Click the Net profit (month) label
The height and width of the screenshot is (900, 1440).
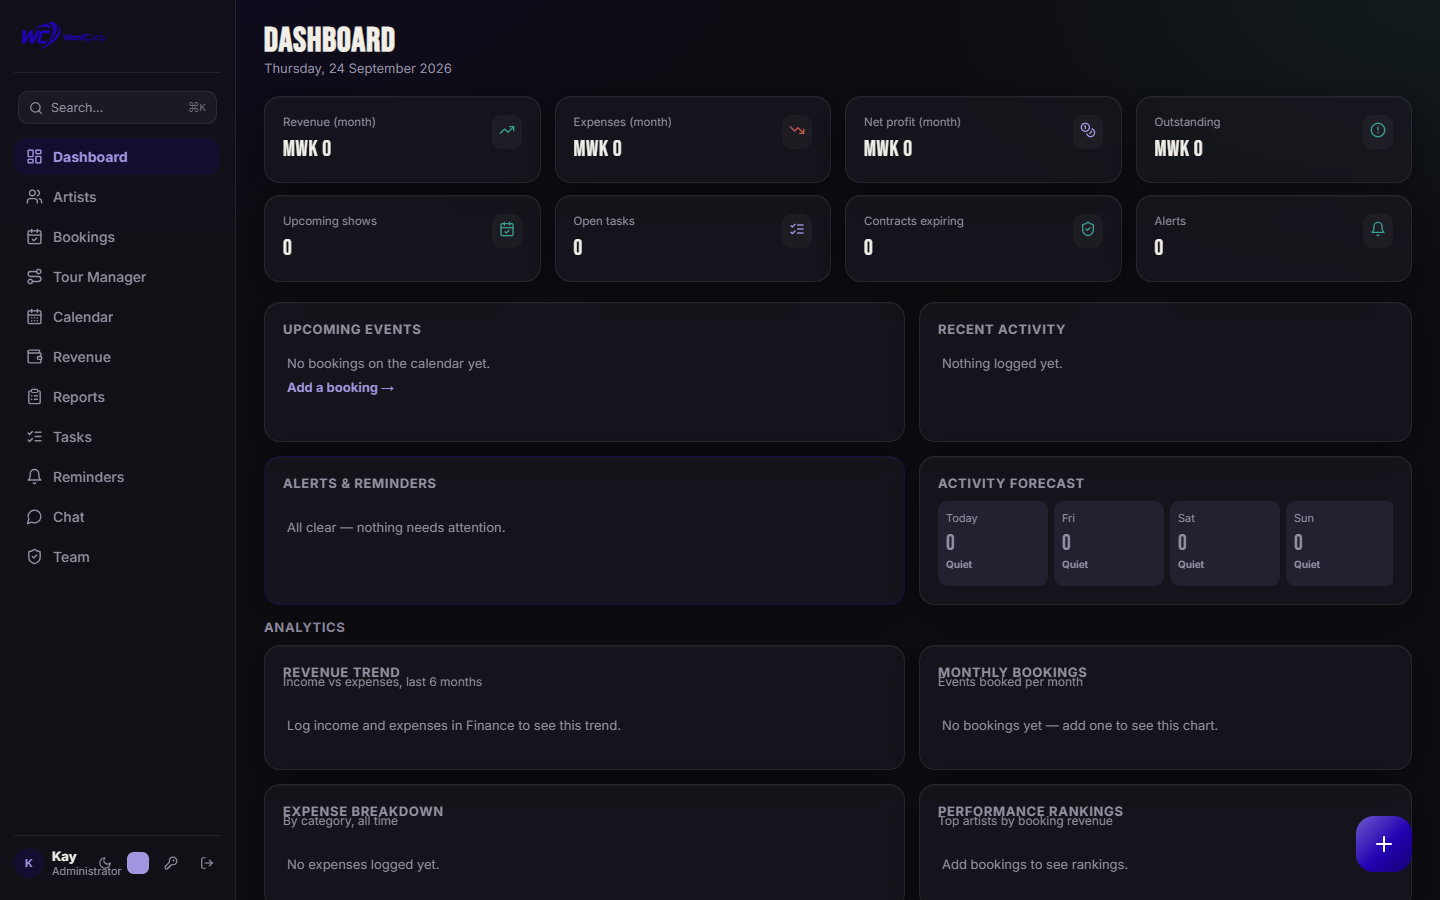click(912, 122)
